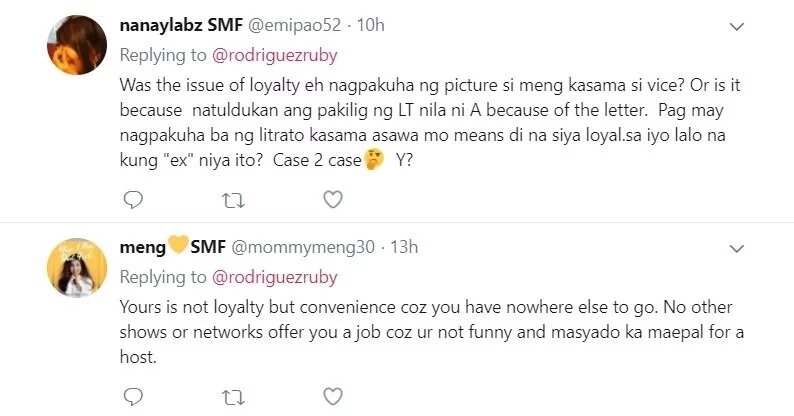This screenshot has height=416, width=794.
Task: Open @rodriguezruby link in second tweet
Action: coord(274,277)
